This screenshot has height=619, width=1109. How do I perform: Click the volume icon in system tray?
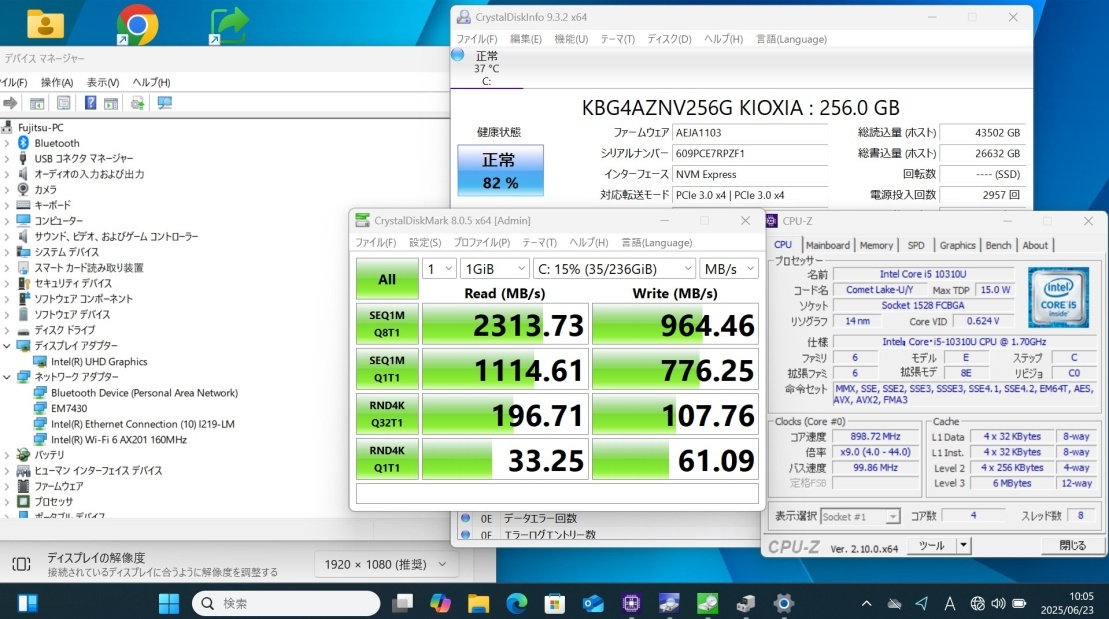(998, 603)
